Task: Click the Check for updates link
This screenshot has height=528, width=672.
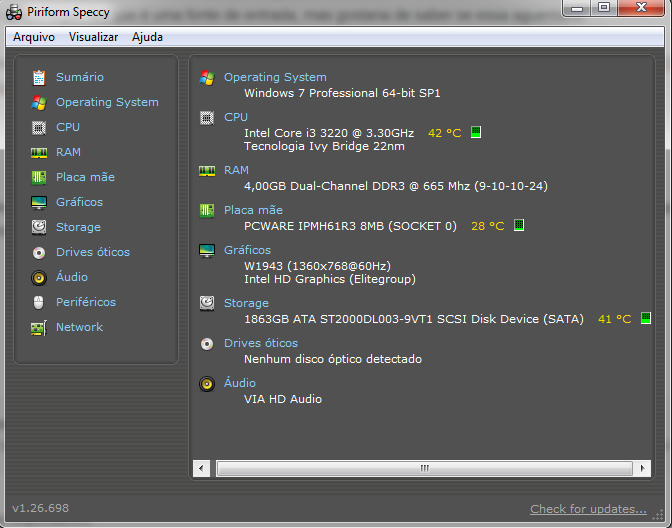Action: point(588,509)
